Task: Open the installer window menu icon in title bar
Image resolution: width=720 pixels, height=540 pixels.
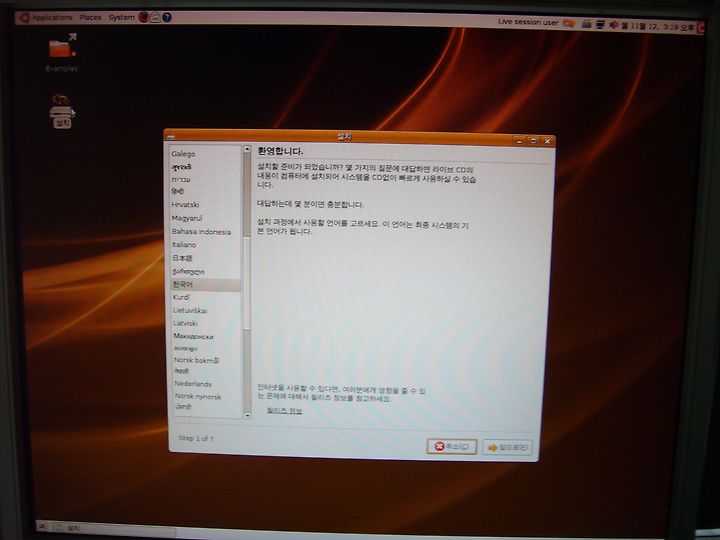Action: coord(171,137)
